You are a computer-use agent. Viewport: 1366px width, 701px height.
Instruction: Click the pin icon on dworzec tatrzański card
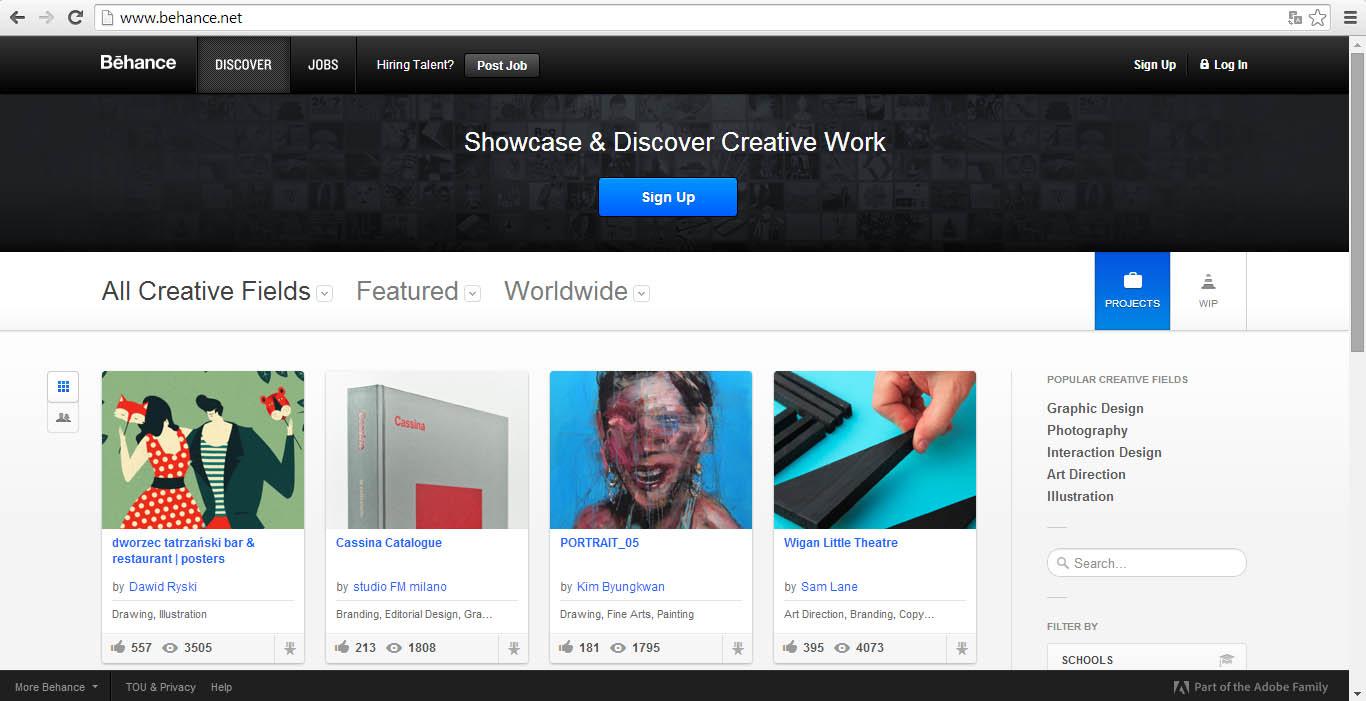tap(289, 648)
